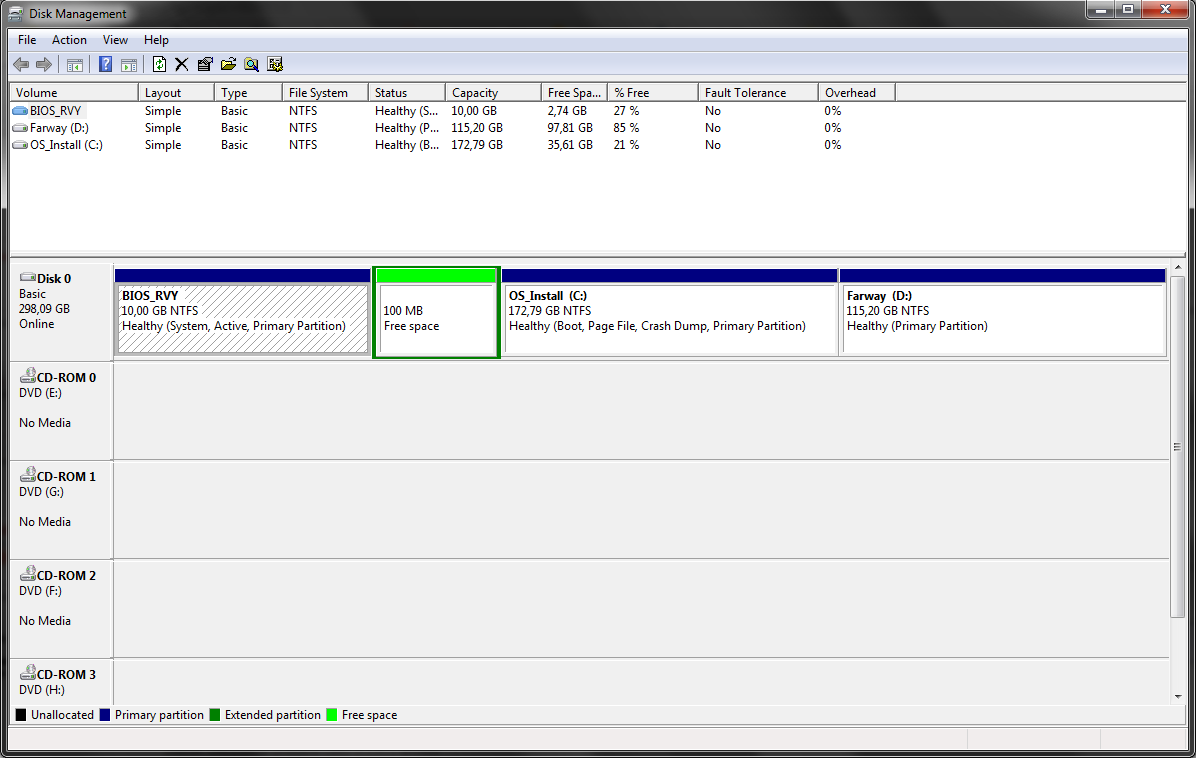Sort by the Volume column header
Viewport: 1197px width, 758px height.
pyautogui.click(x=74, y=92)
